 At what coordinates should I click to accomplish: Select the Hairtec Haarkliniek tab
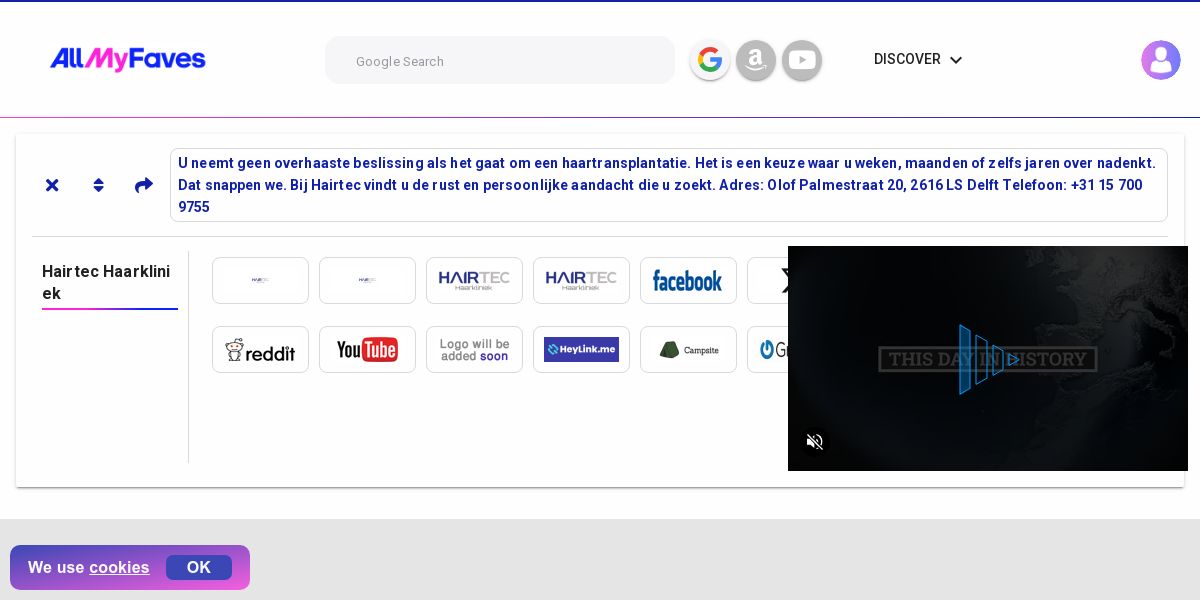110,283
